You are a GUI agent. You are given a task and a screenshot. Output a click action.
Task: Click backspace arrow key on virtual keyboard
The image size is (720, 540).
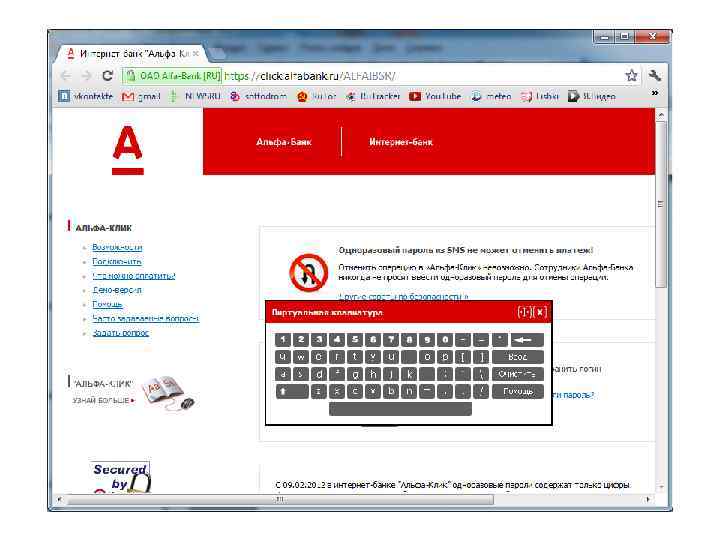[527, 340]
